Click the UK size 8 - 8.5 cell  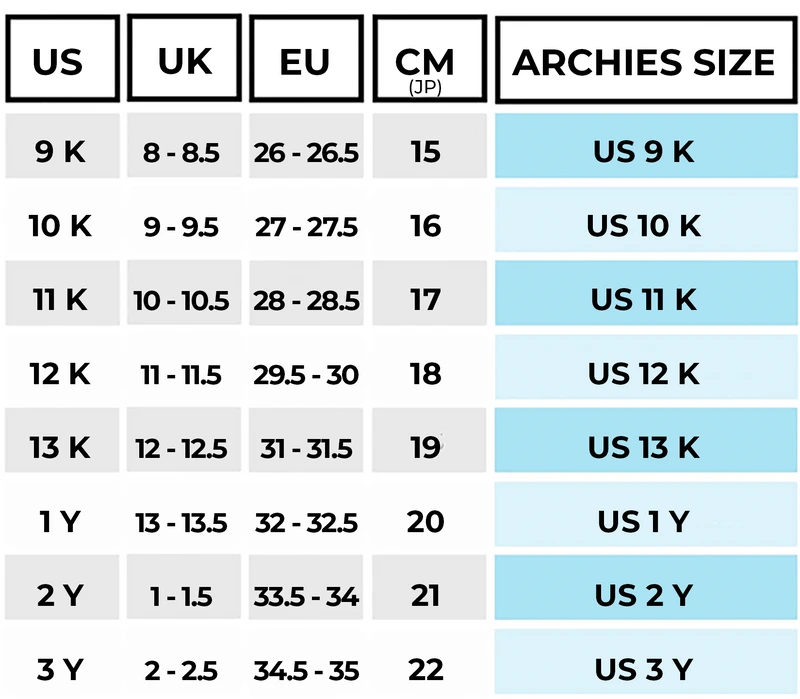point(182,152)
